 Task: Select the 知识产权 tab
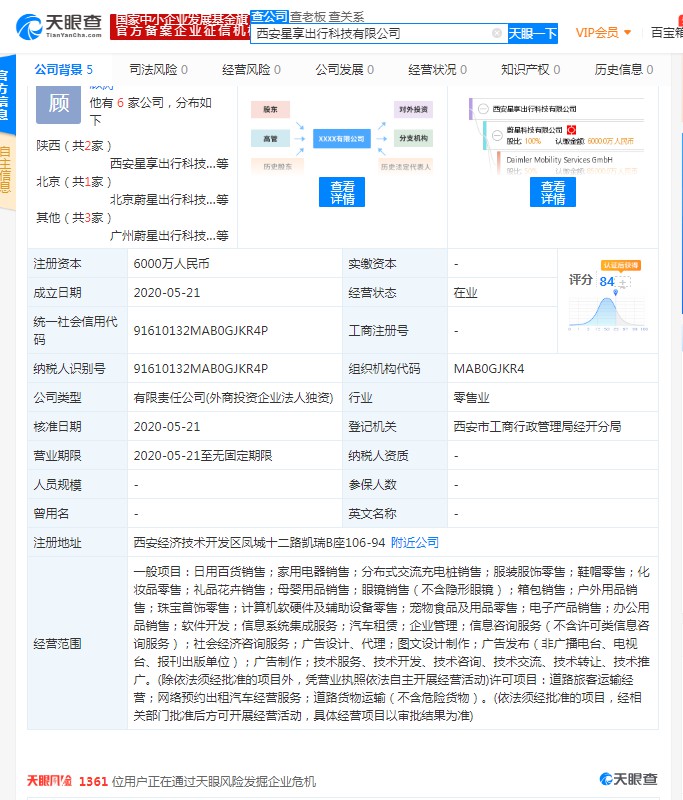[x=530, y=69]
